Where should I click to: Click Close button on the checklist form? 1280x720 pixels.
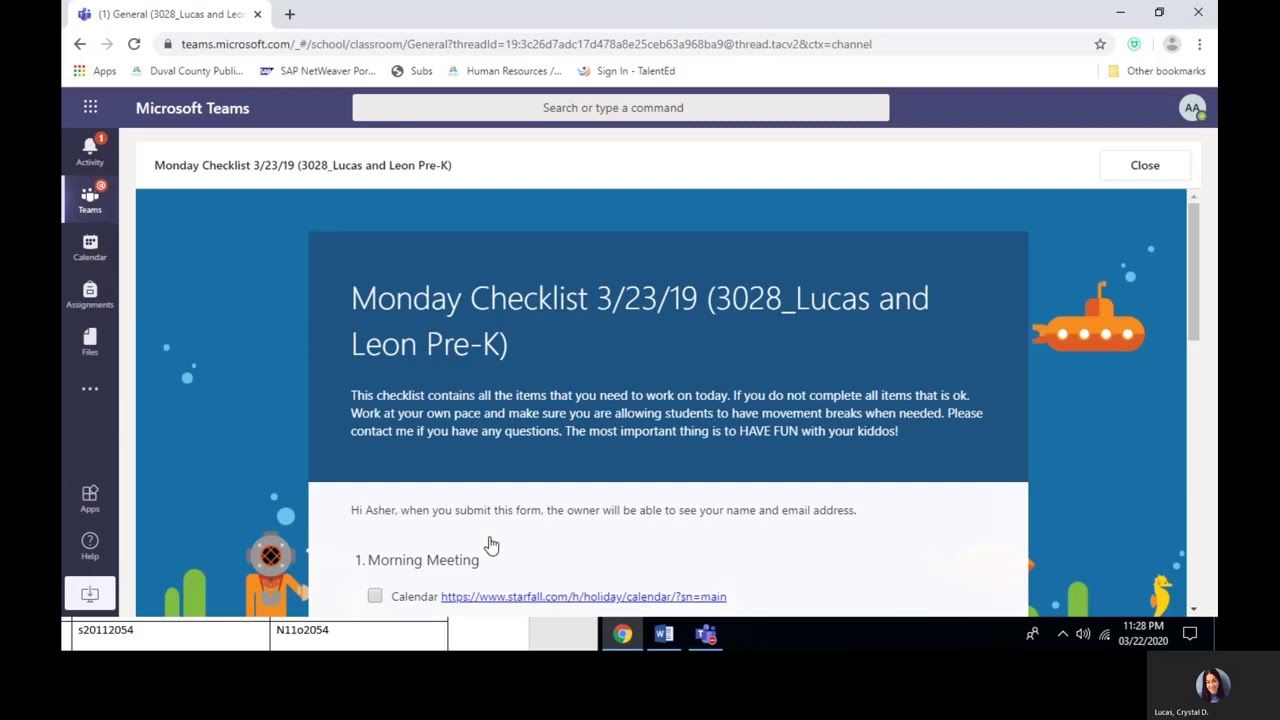click(x=1145, y=165)
